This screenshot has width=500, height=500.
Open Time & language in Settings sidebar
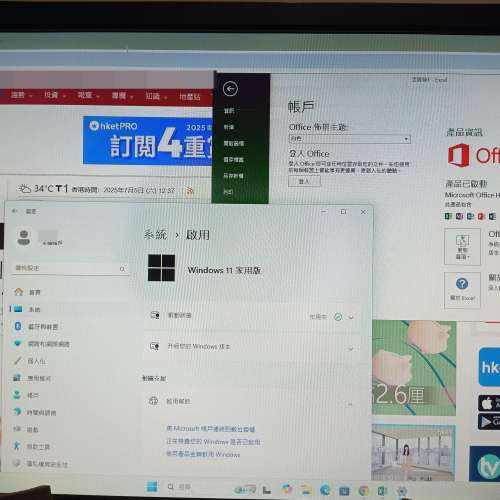coord(35,412)
